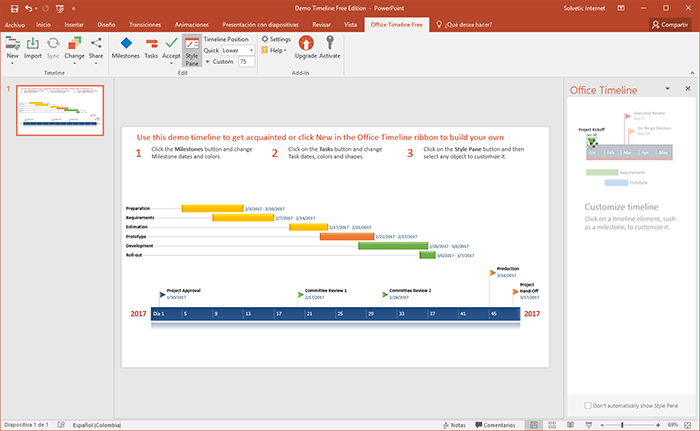Click the Import timeline data icon
This screenshot has width=700, height=431.
(x=33, y=48)
